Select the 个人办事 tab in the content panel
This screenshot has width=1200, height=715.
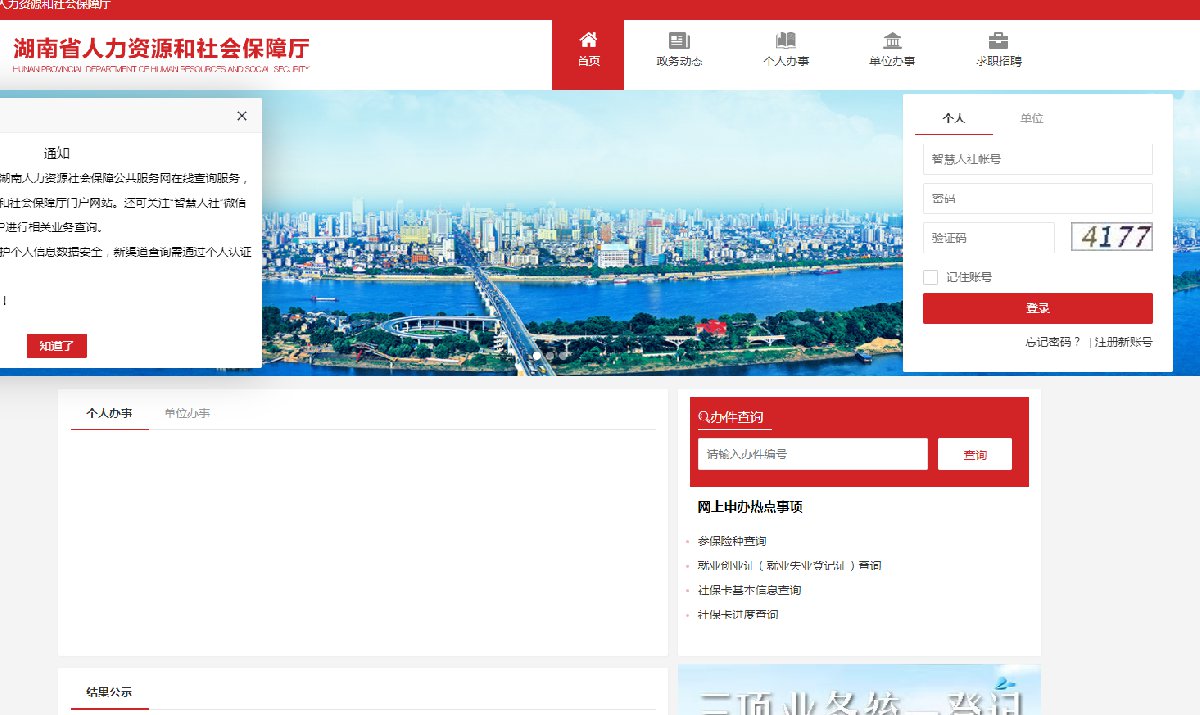pos(109,413)
